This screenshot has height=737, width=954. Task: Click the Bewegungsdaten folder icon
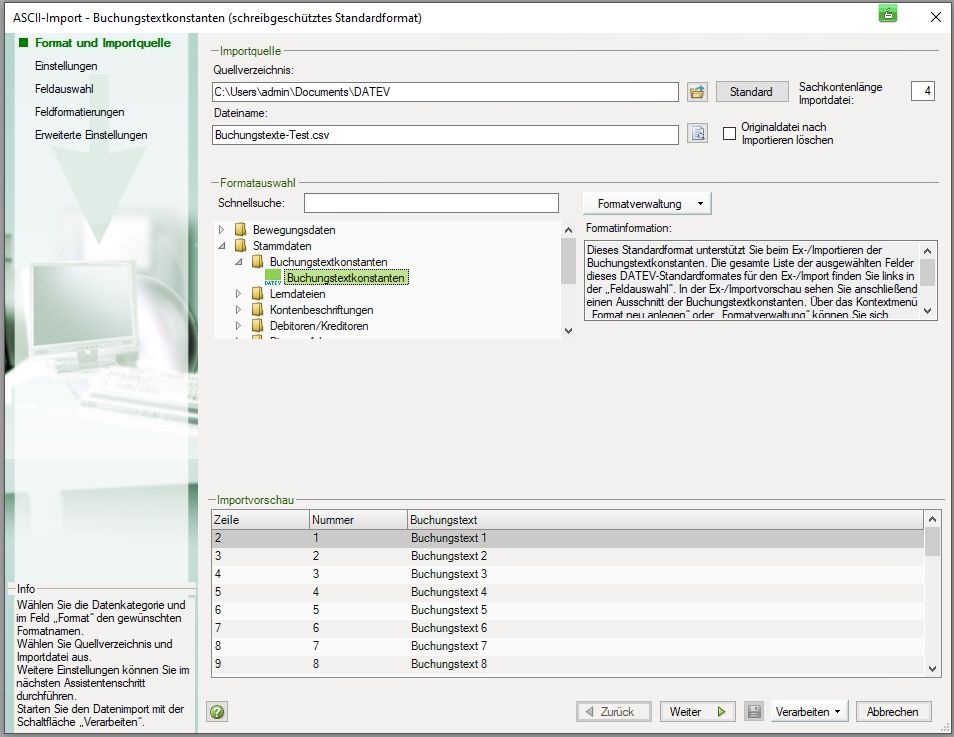pos(241,229)
